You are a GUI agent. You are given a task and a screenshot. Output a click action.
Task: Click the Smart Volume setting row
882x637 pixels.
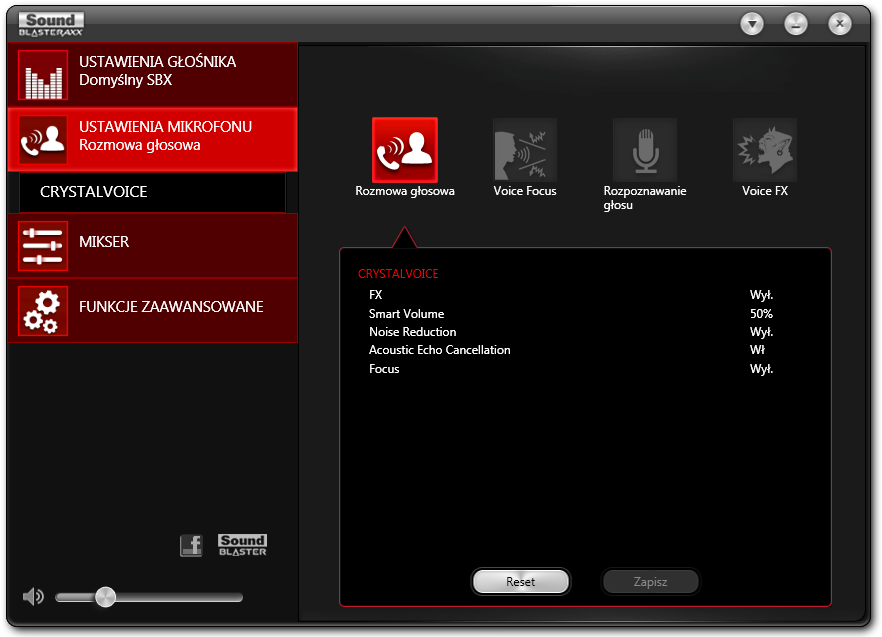tap(572, 313)
